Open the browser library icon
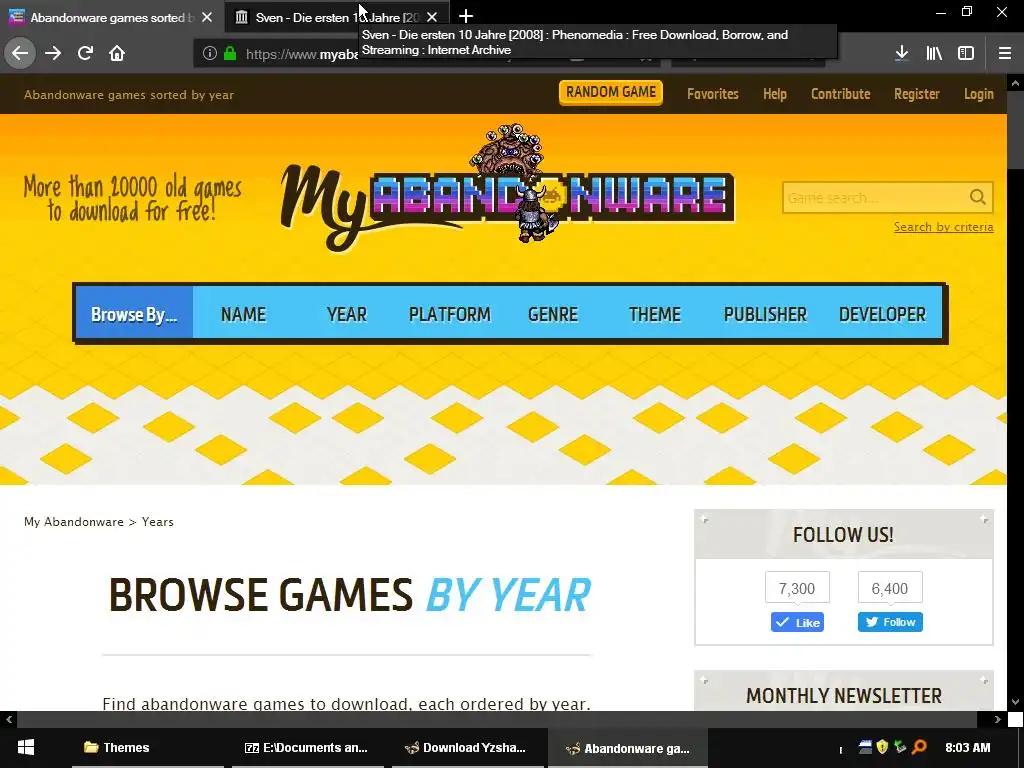The height and width of the screenshot is (768, 1024). (x=934, y=54)
